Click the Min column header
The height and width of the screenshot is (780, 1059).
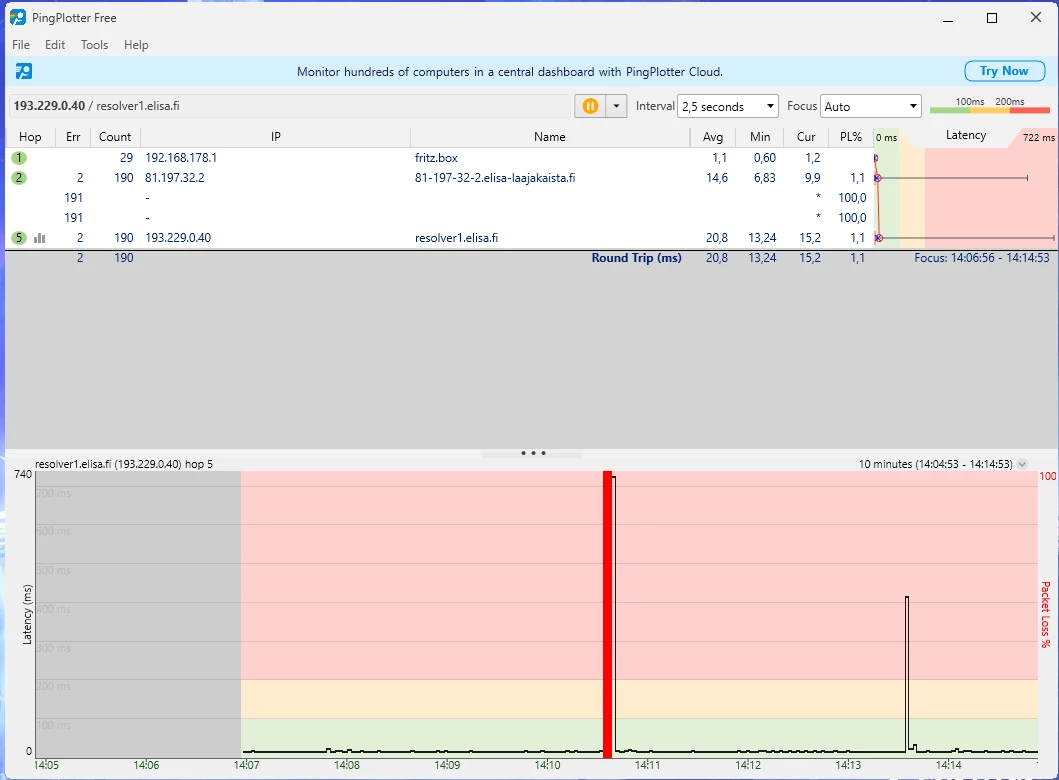[x=760, y=137]
